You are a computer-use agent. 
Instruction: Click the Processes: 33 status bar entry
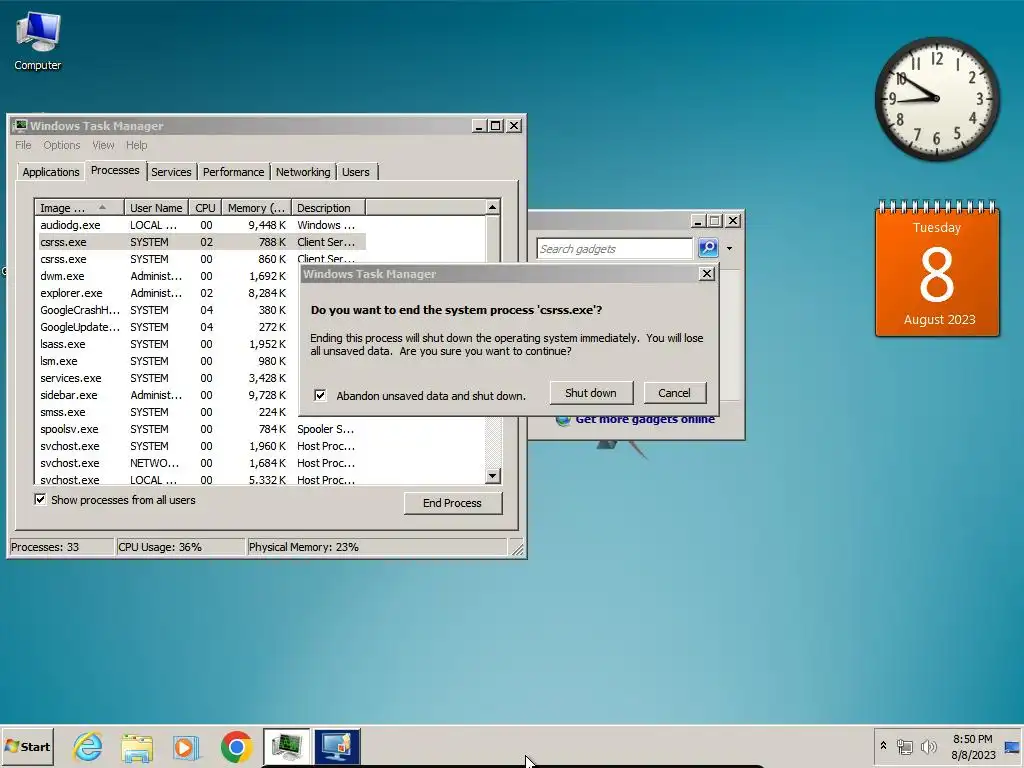[61, 547]
